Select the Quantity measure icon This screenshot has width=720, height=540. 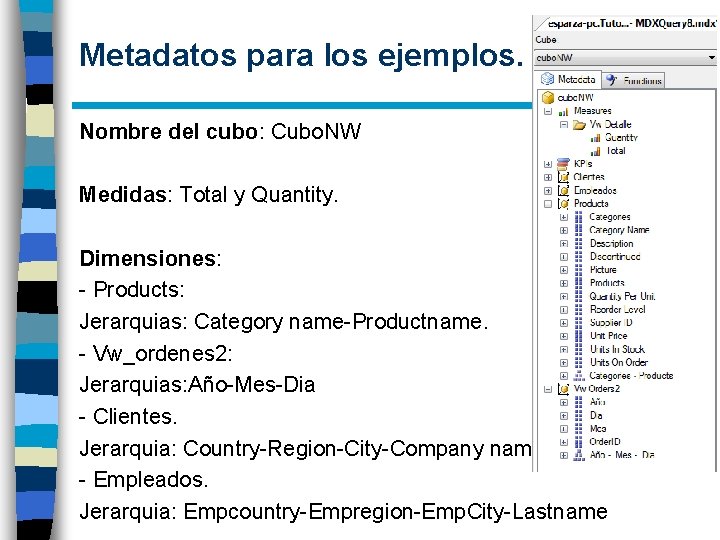[596, 138]
